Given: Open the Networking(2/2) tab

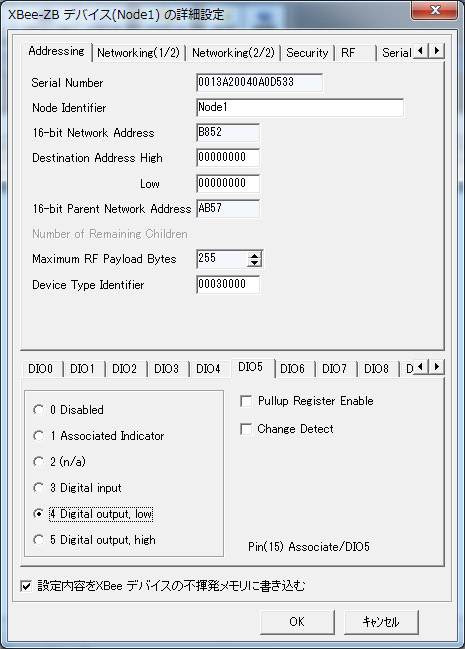Looking at the screenshot, I should 233,53.
